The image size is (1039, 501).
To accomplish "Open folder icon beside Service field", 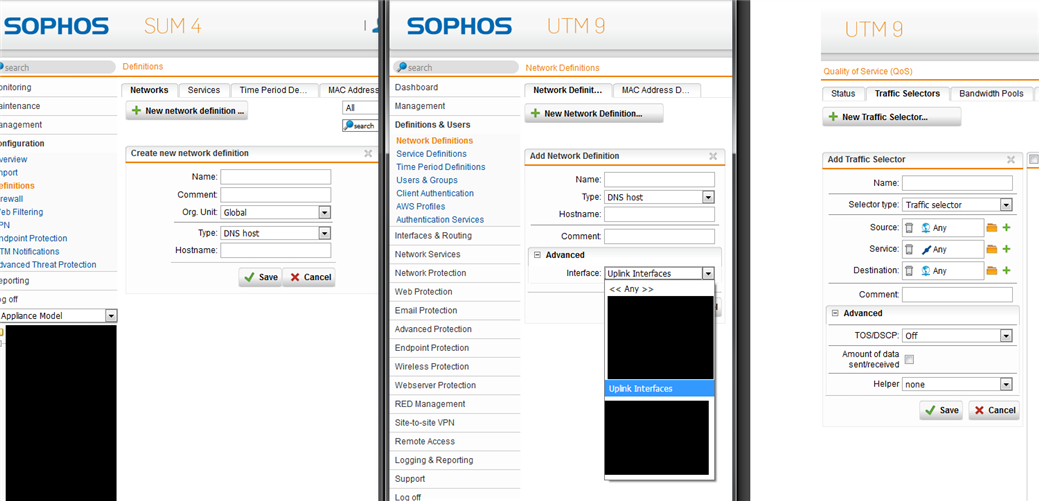I will (991, 249).
